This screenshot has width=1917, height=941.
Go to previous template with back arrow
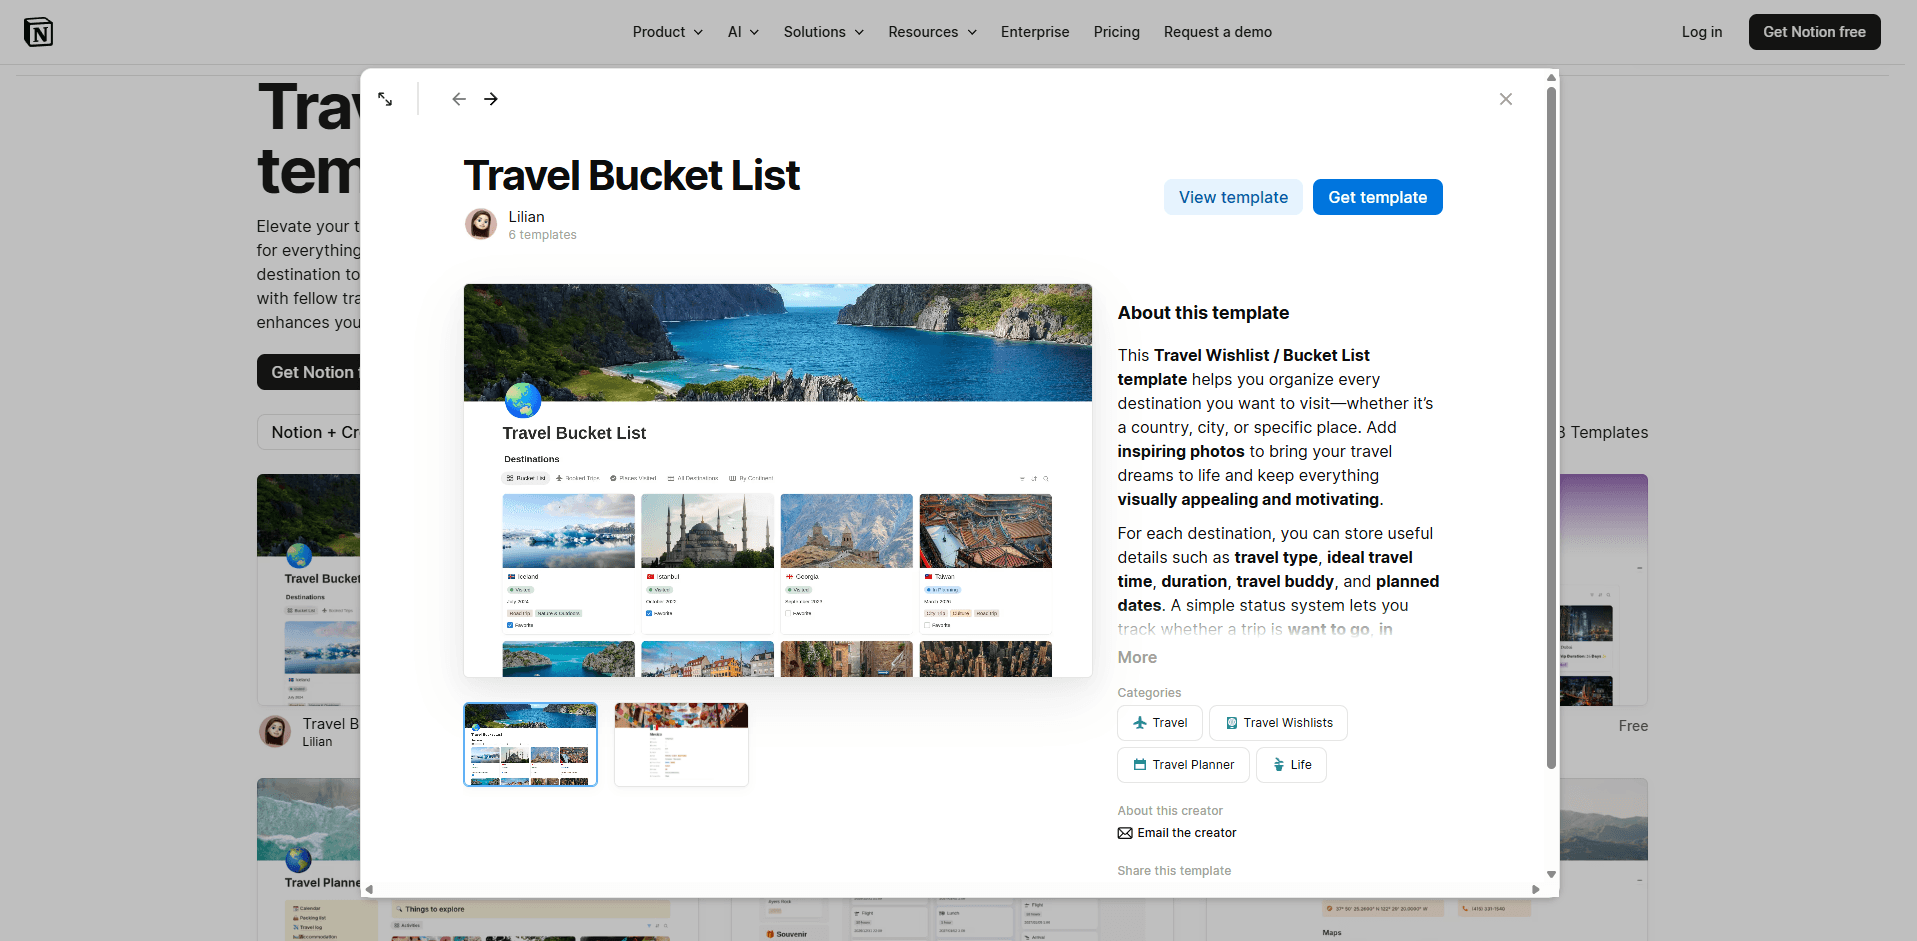click(x=459, y=99)
